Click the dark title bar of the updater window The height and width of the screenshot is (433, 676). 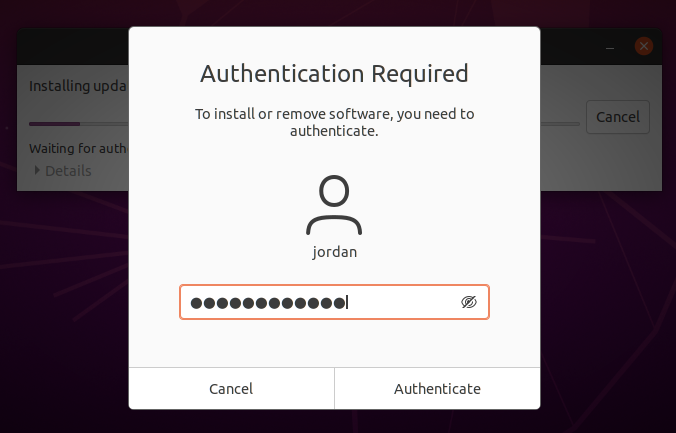point(70,46)
